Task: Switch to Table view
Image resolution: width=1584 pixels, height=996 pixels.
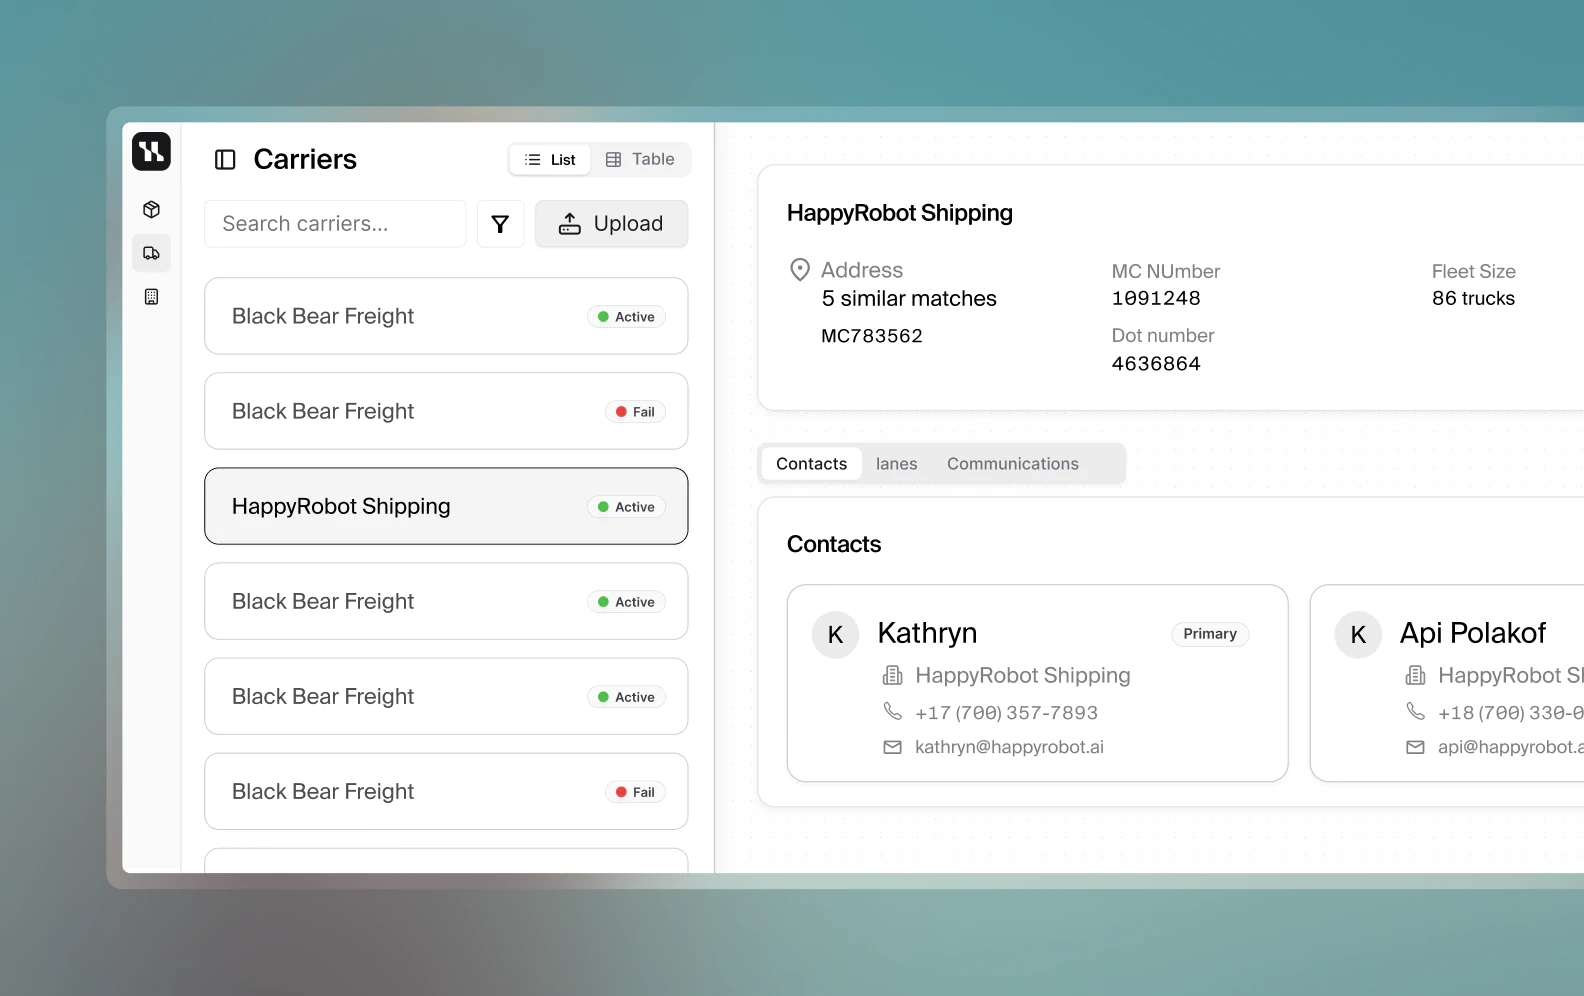Action: (640, 159)
